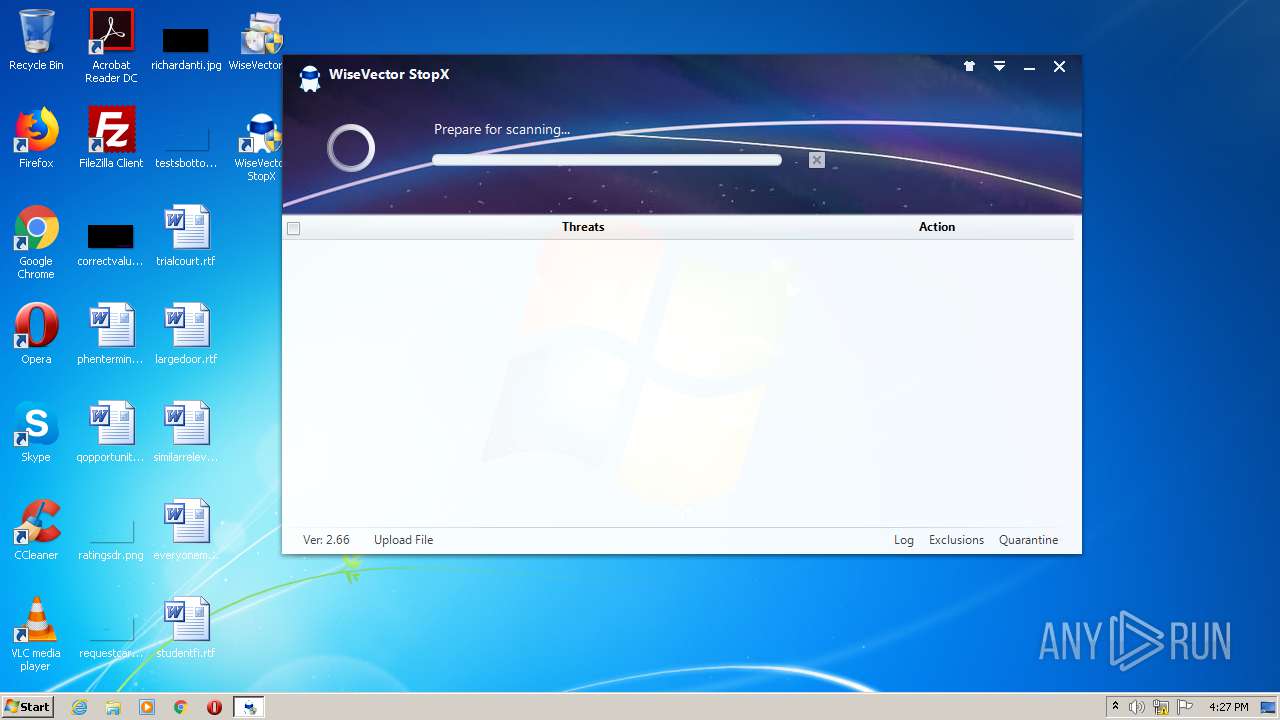The height and width of the screenshot is (720, 1280).
Task: Click the Action column header
Action: coord(937,227)
